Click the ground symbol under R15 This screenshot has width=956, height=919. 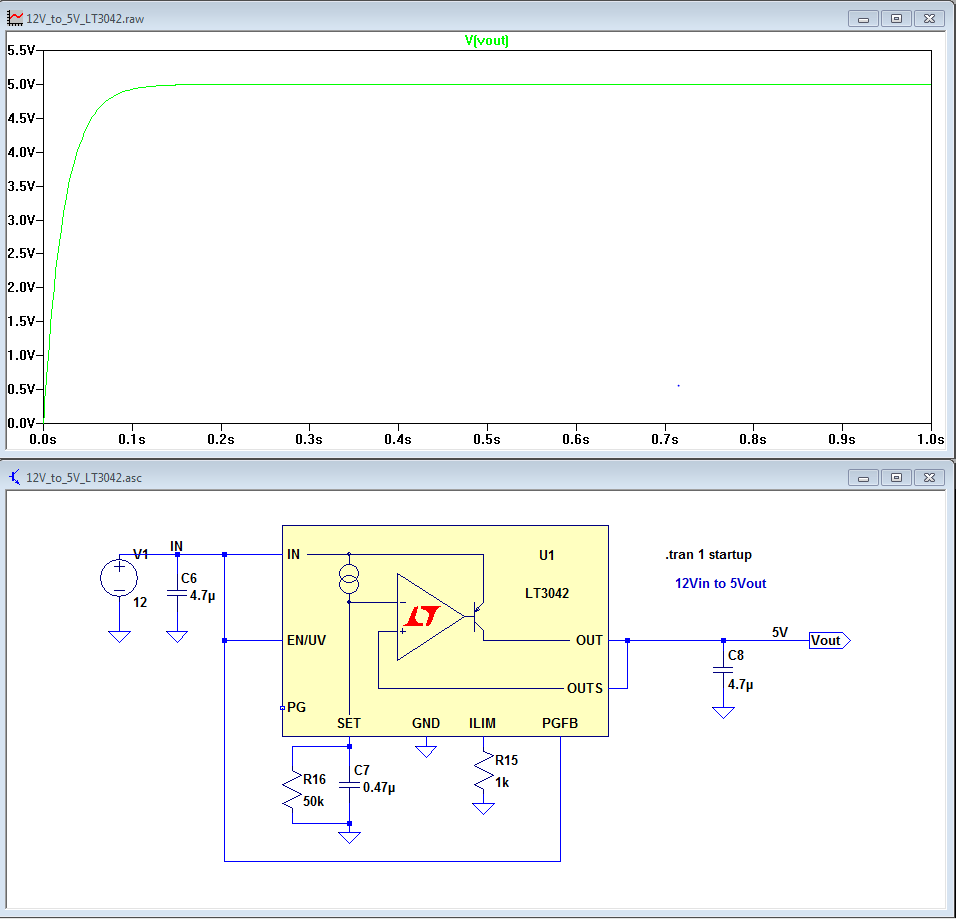click(x=483, y=809)
